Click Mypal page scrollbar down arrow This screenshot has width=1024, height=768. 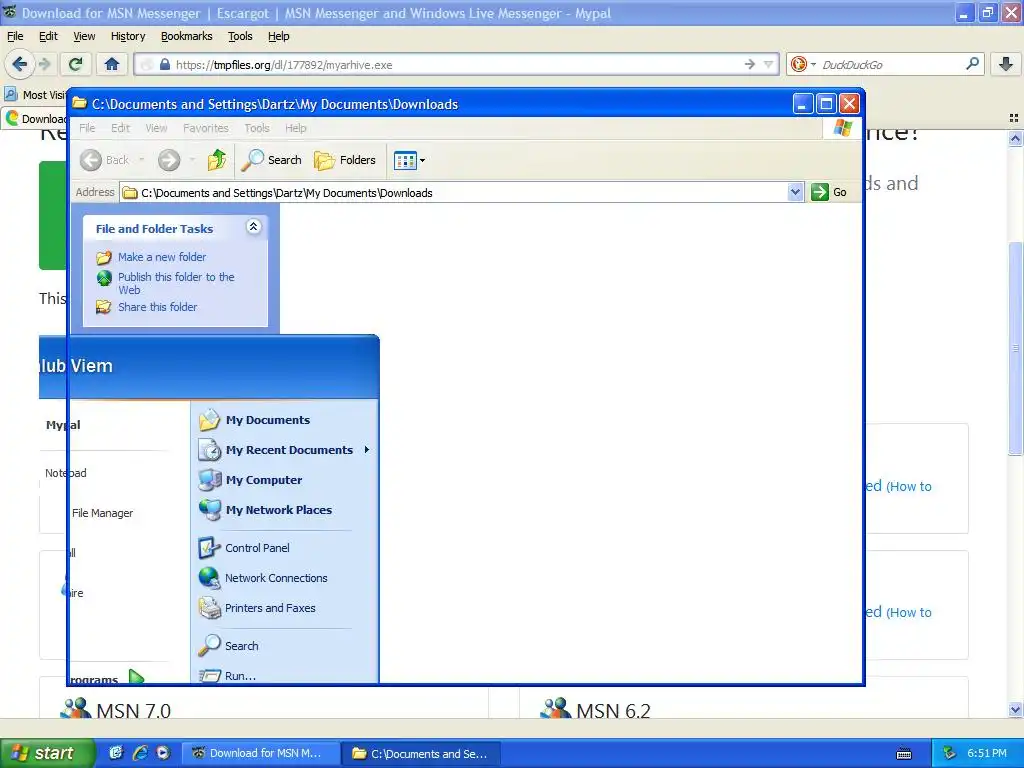(1015, 709)
